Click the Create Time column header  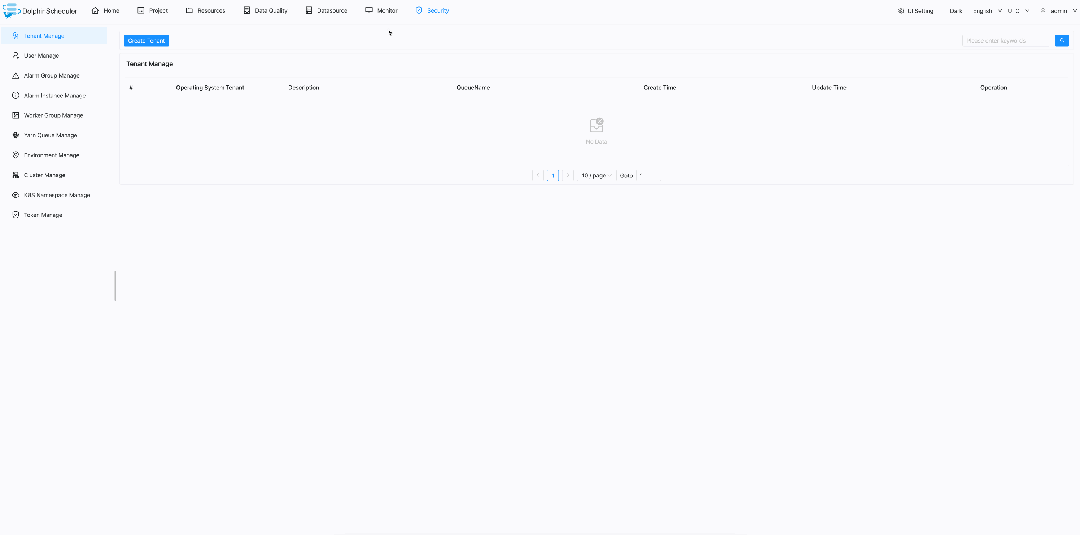click(x=660, y=88)
